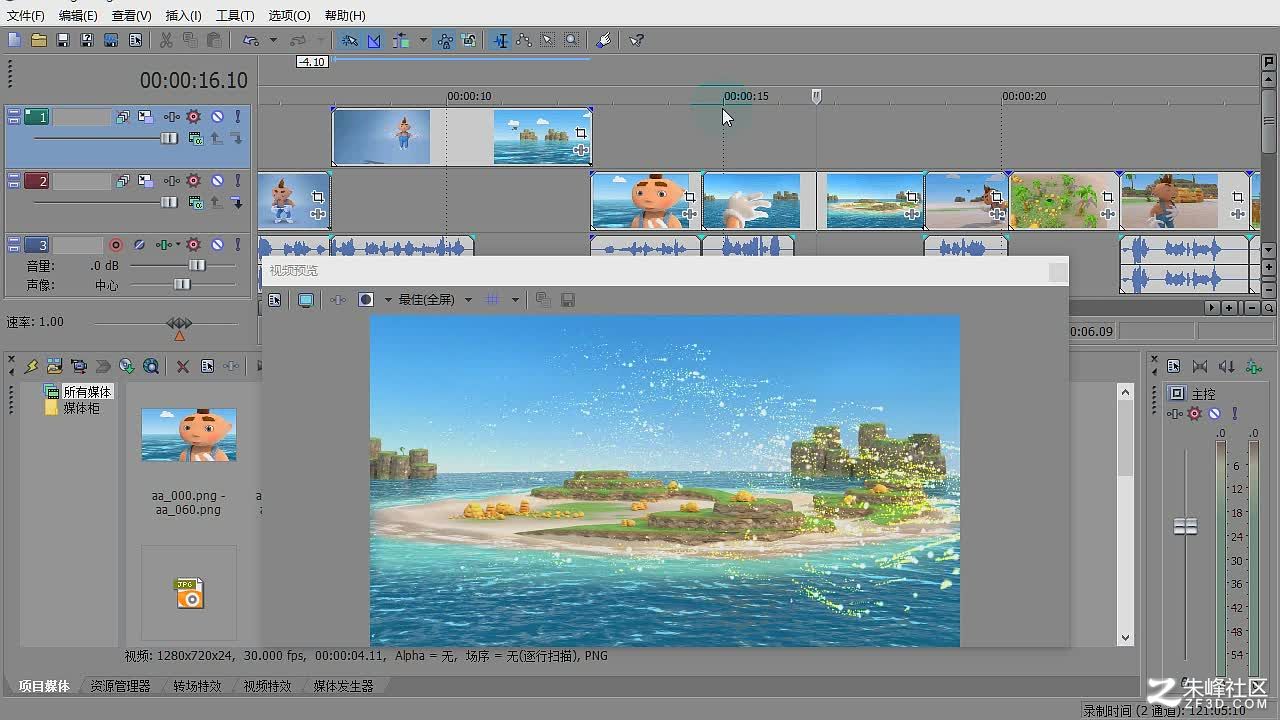Open Track Motion on track 1
Viewport: 1280px width, 720px height.
[x=146, y=117]
